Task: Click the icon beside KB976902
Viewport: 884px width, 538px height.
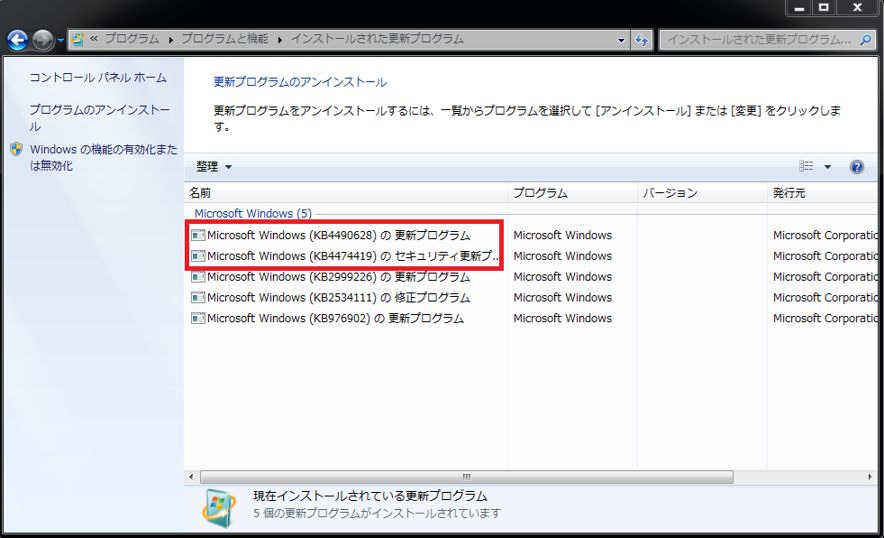Action: click(x=198, y=319)
